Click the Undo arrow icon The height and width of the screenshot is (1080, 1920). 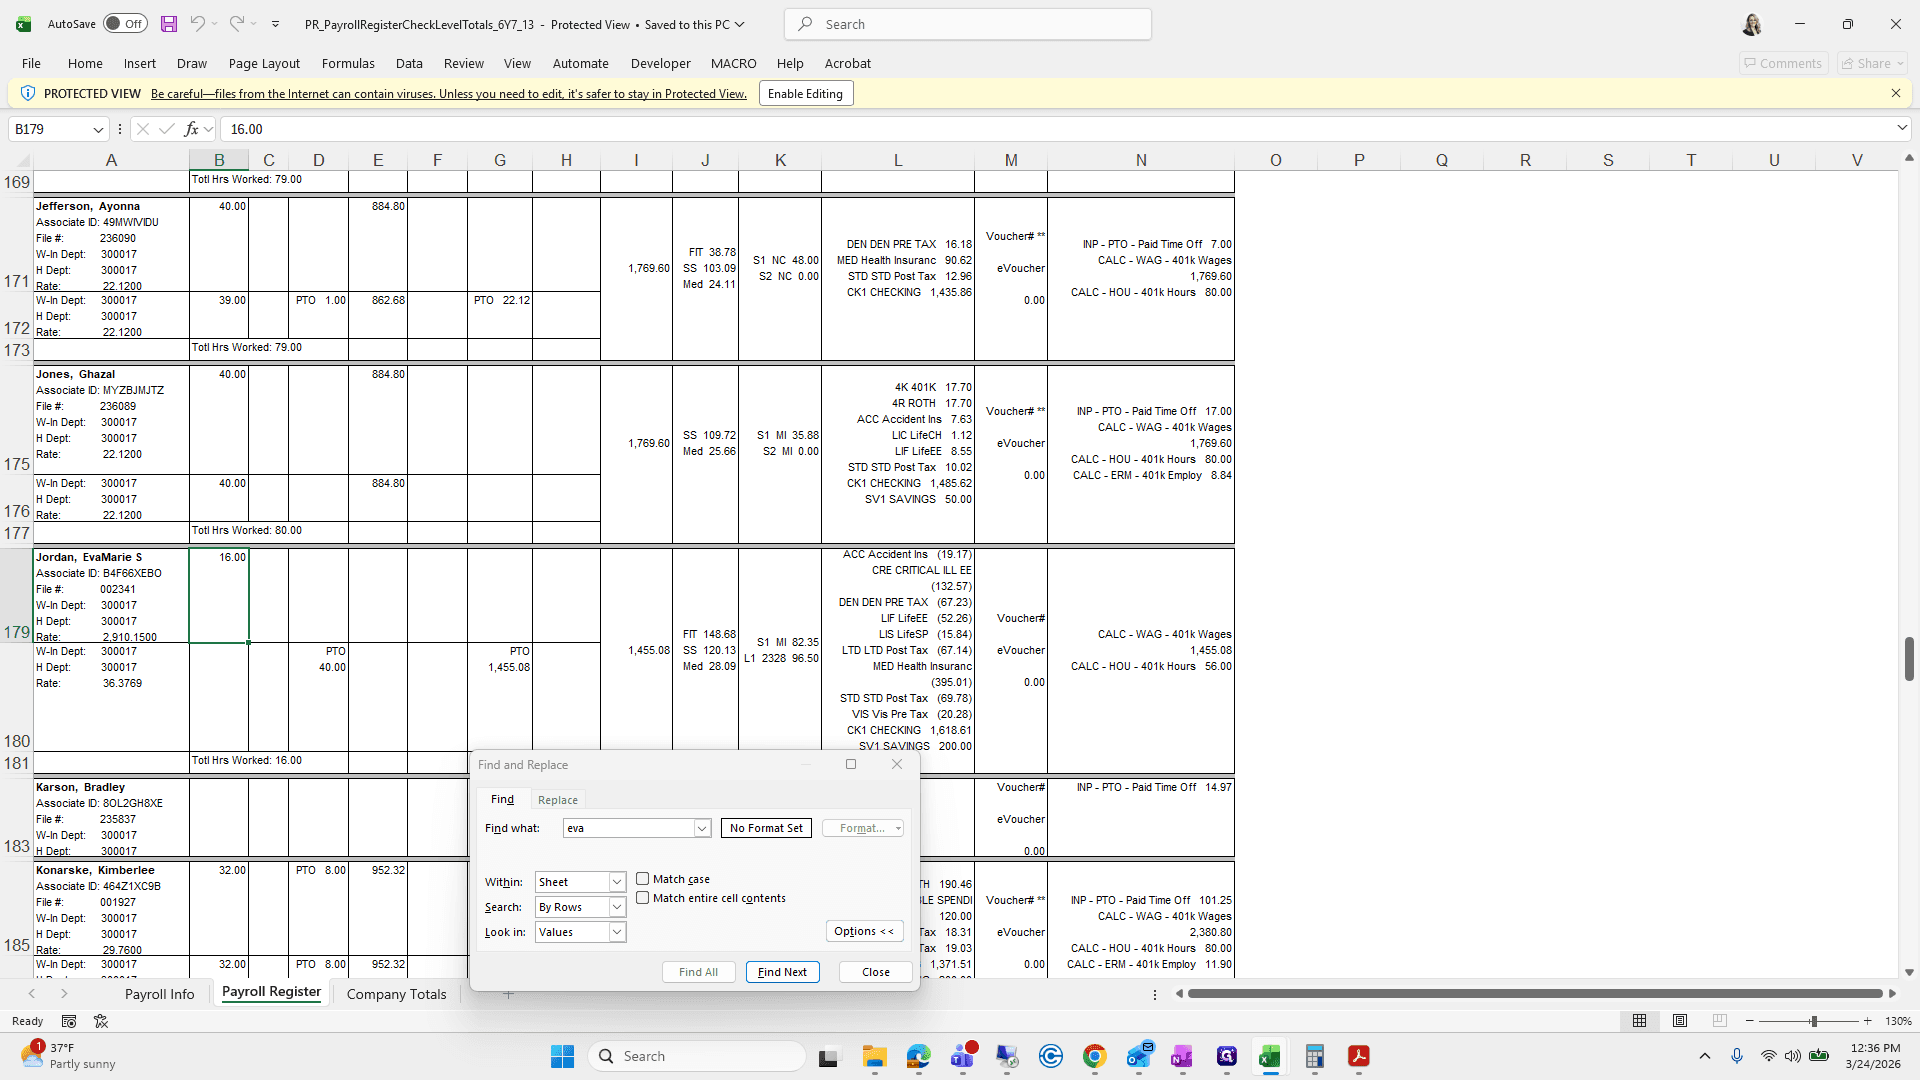tap(197, 24)
